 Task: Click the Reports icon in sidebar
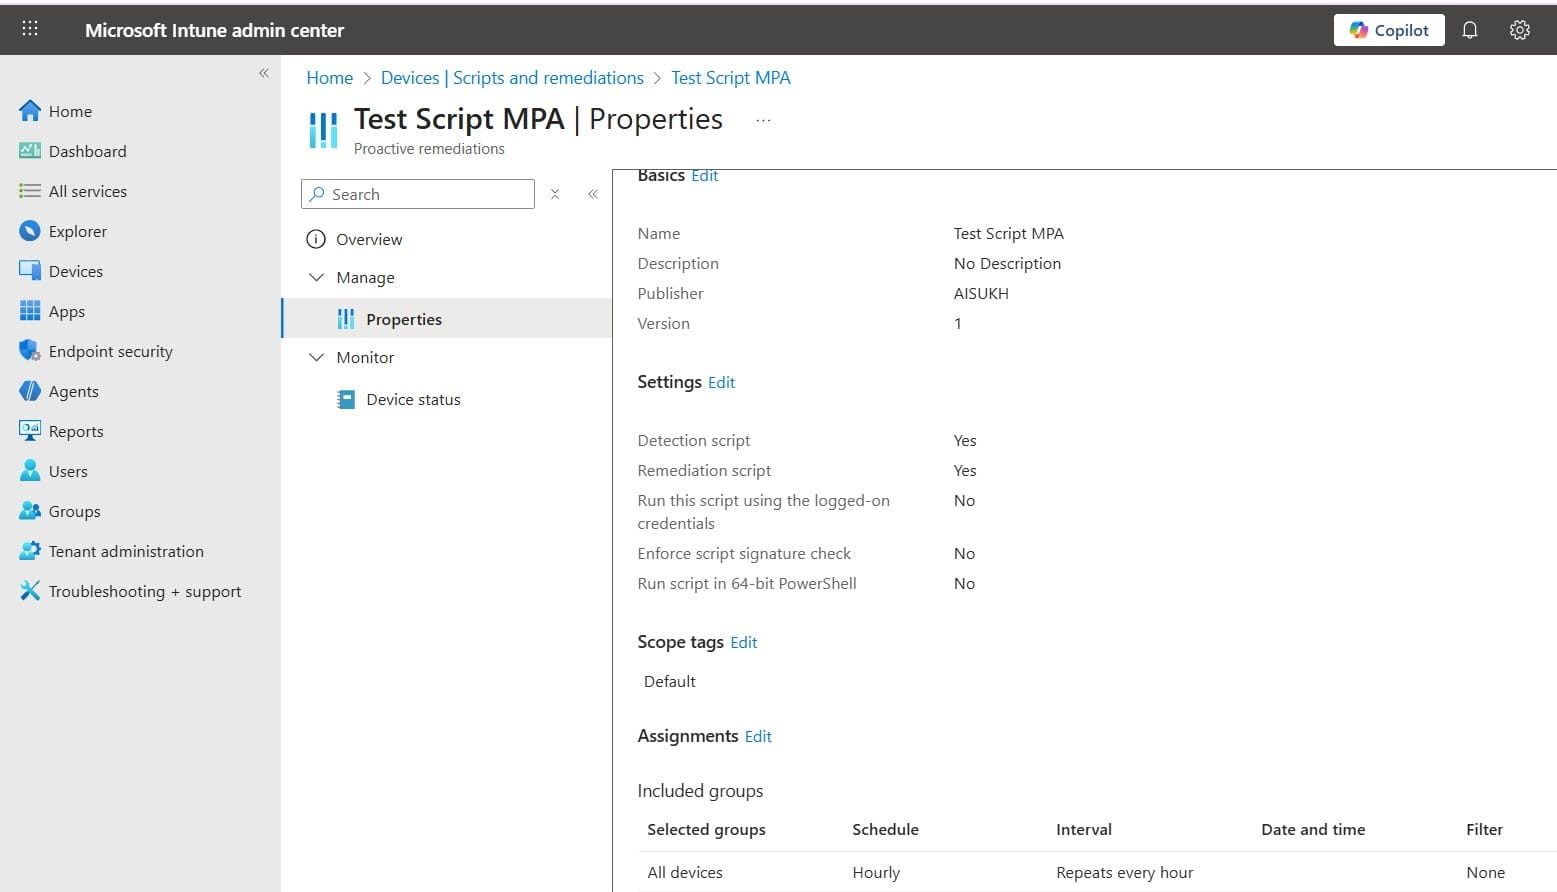pyautogui.click(x=30, y=431)
